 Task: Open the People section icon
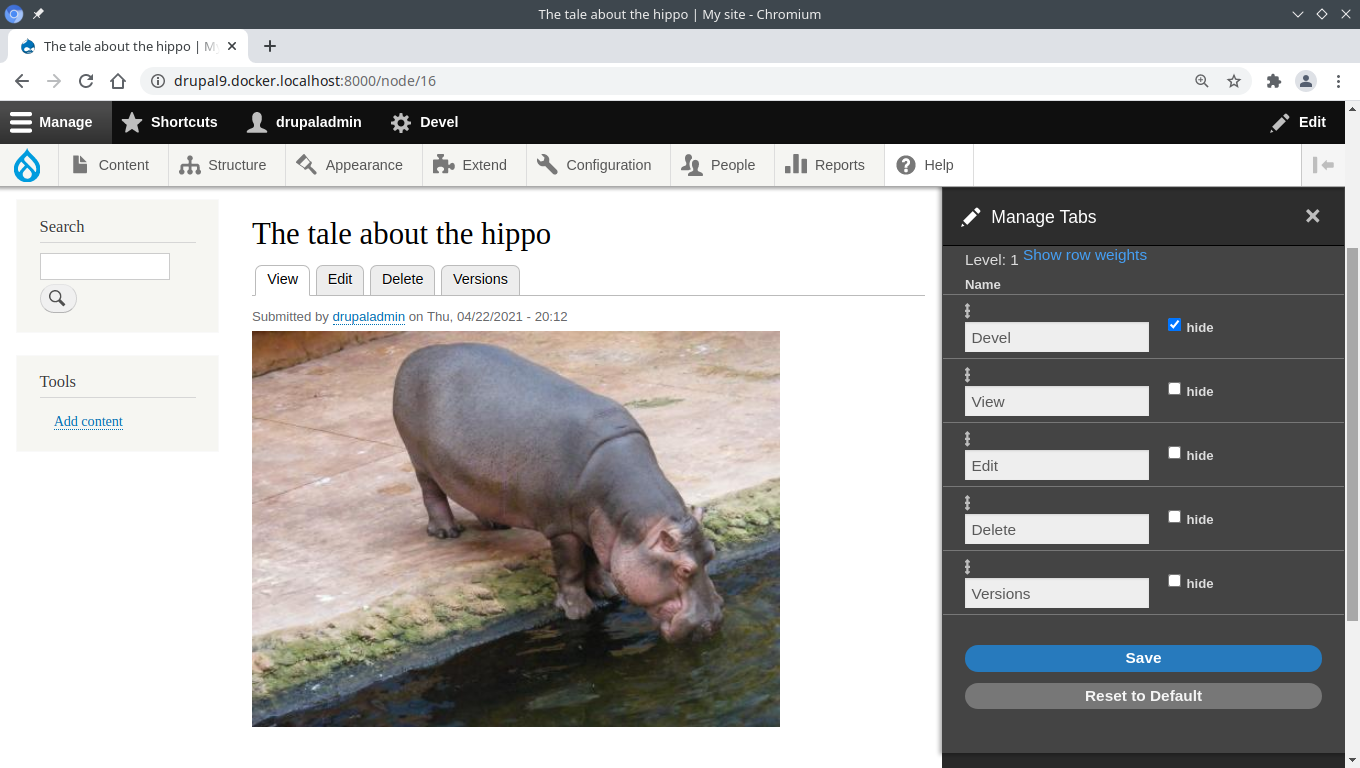tap(691, 164)
